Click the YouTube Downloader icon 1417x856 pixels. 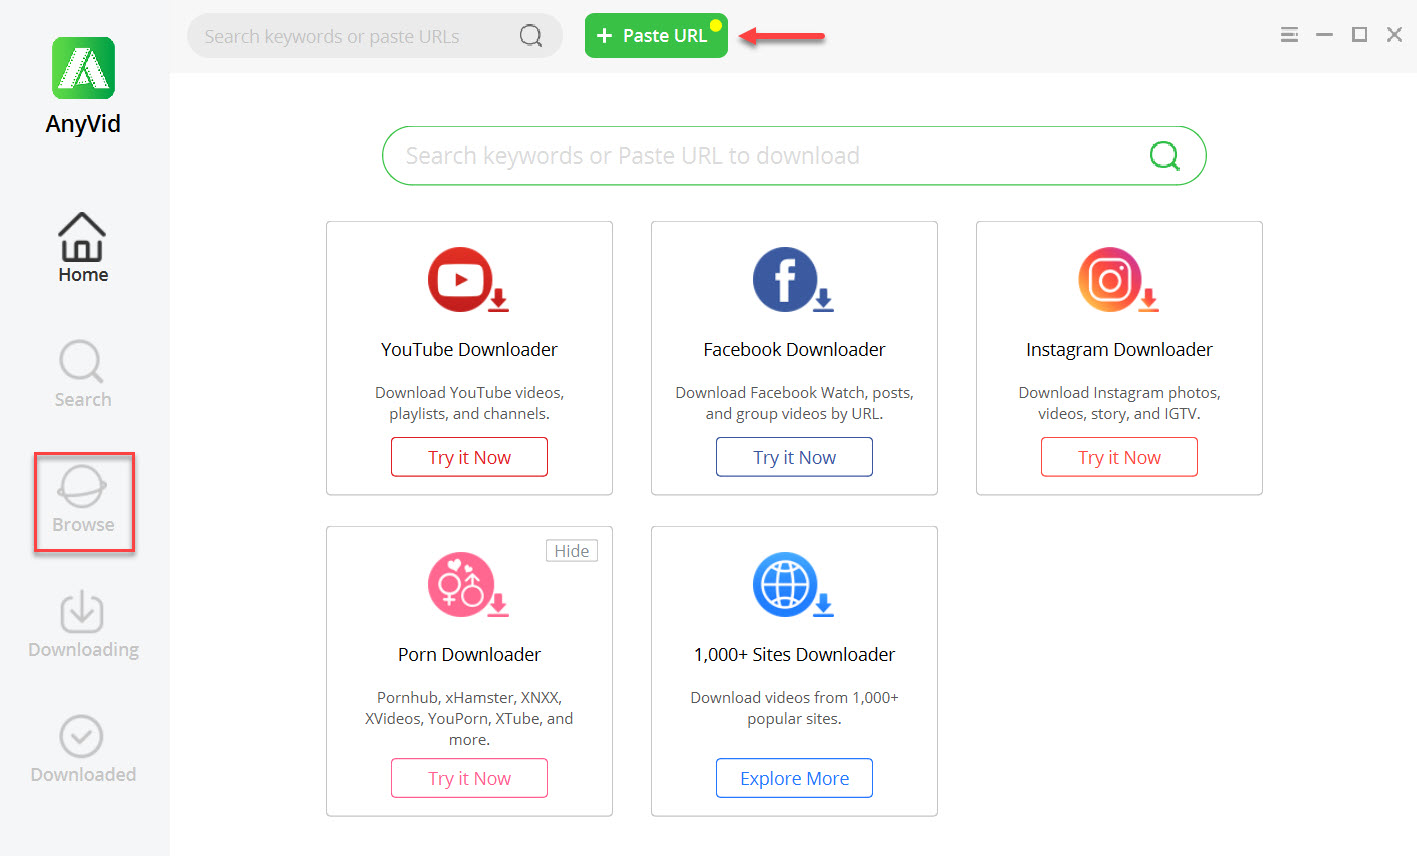pos(468,280)
